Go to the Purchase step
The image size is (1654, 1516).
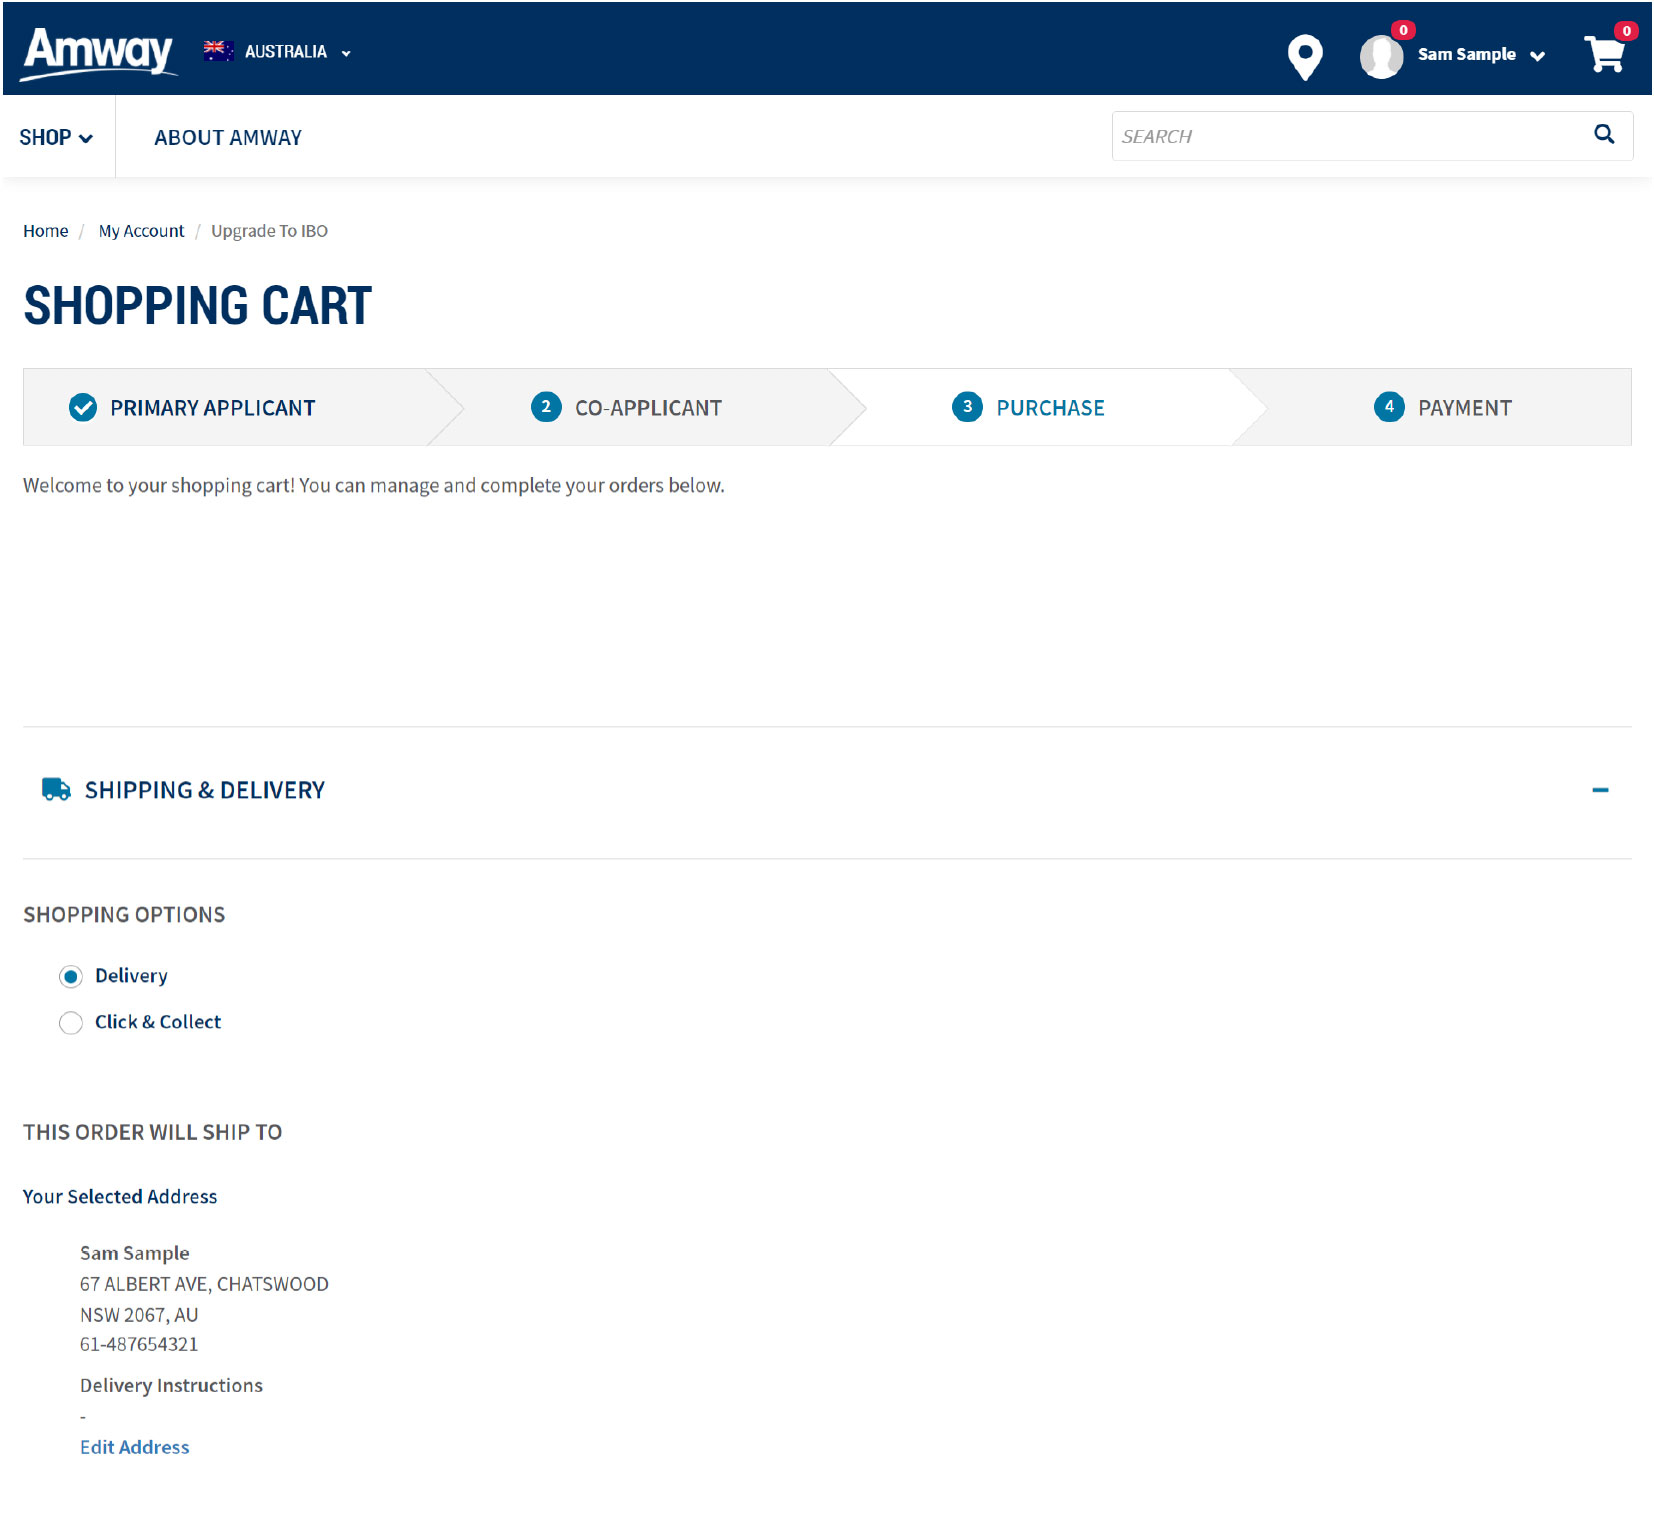pyautogui.click(x=1050, y=408)
